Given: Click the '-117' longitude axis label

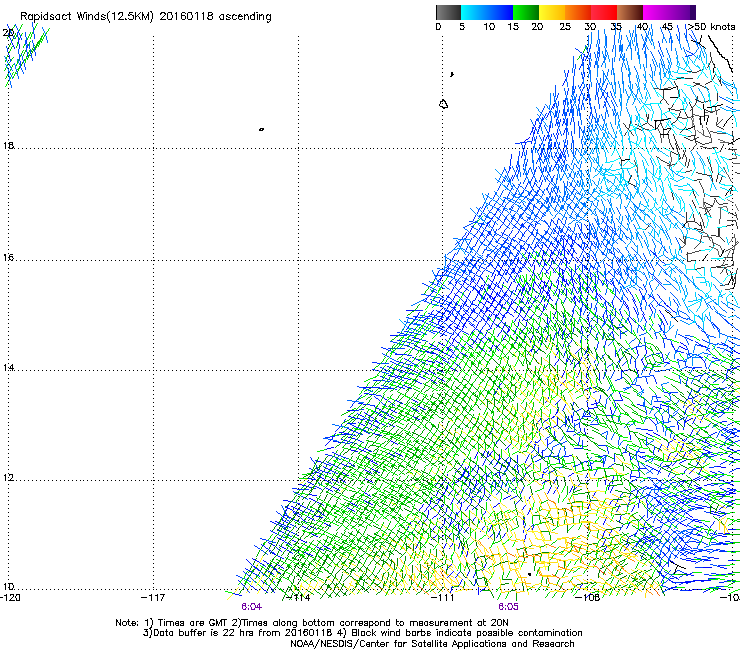Looking at the screenshot, I should (x=153, y=598).
